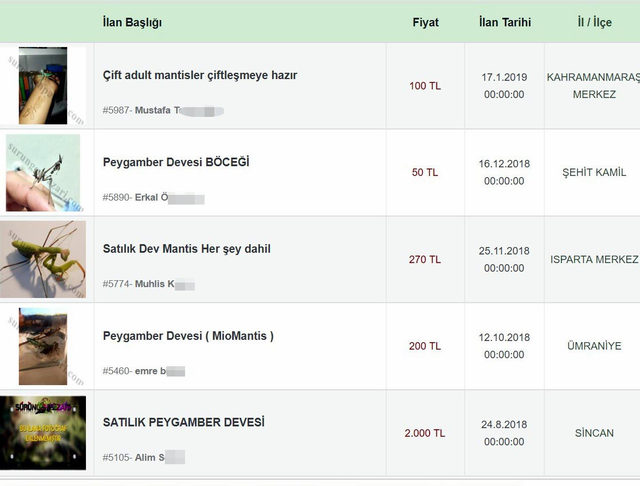Open the placeholder image of the 2.000 TL listing
The height and width of the screenshot is (486, 640).
43,433
